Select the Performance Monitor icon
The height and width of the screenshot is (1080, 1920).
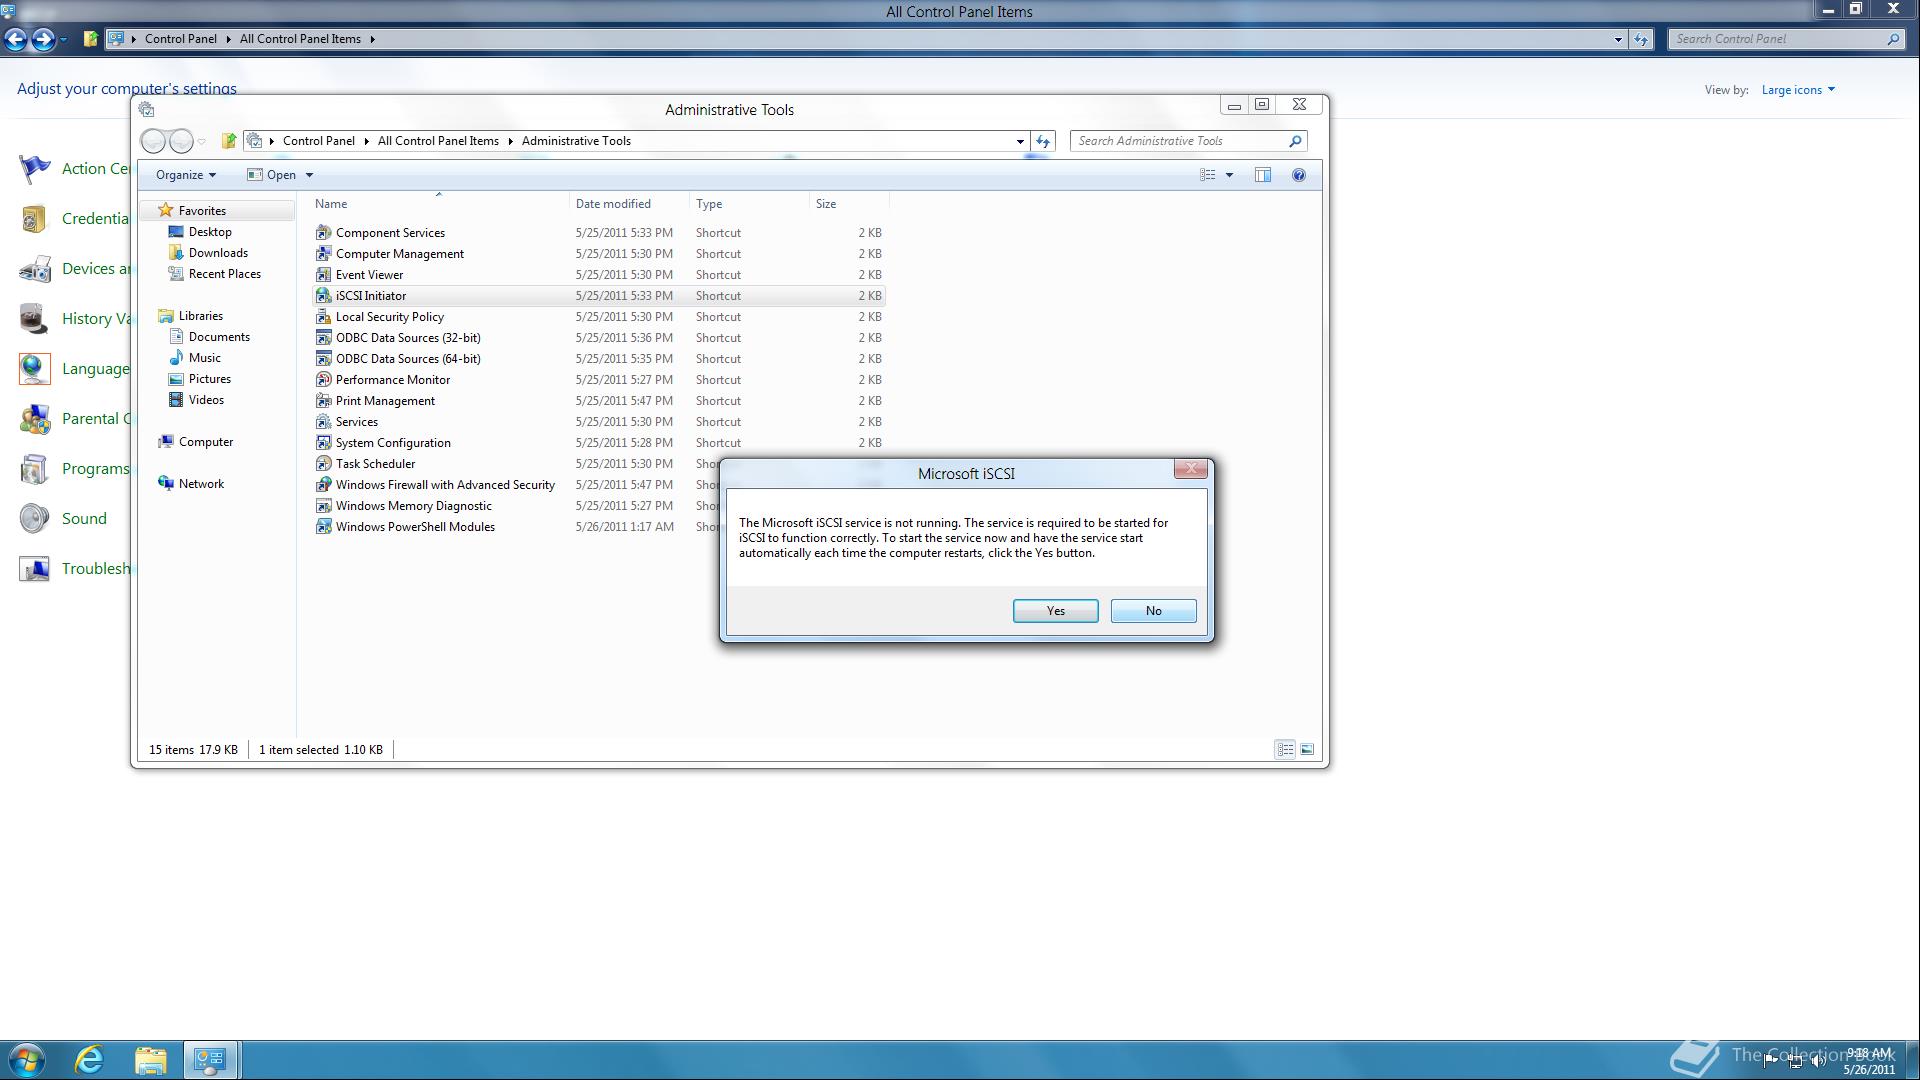[323, 379]
